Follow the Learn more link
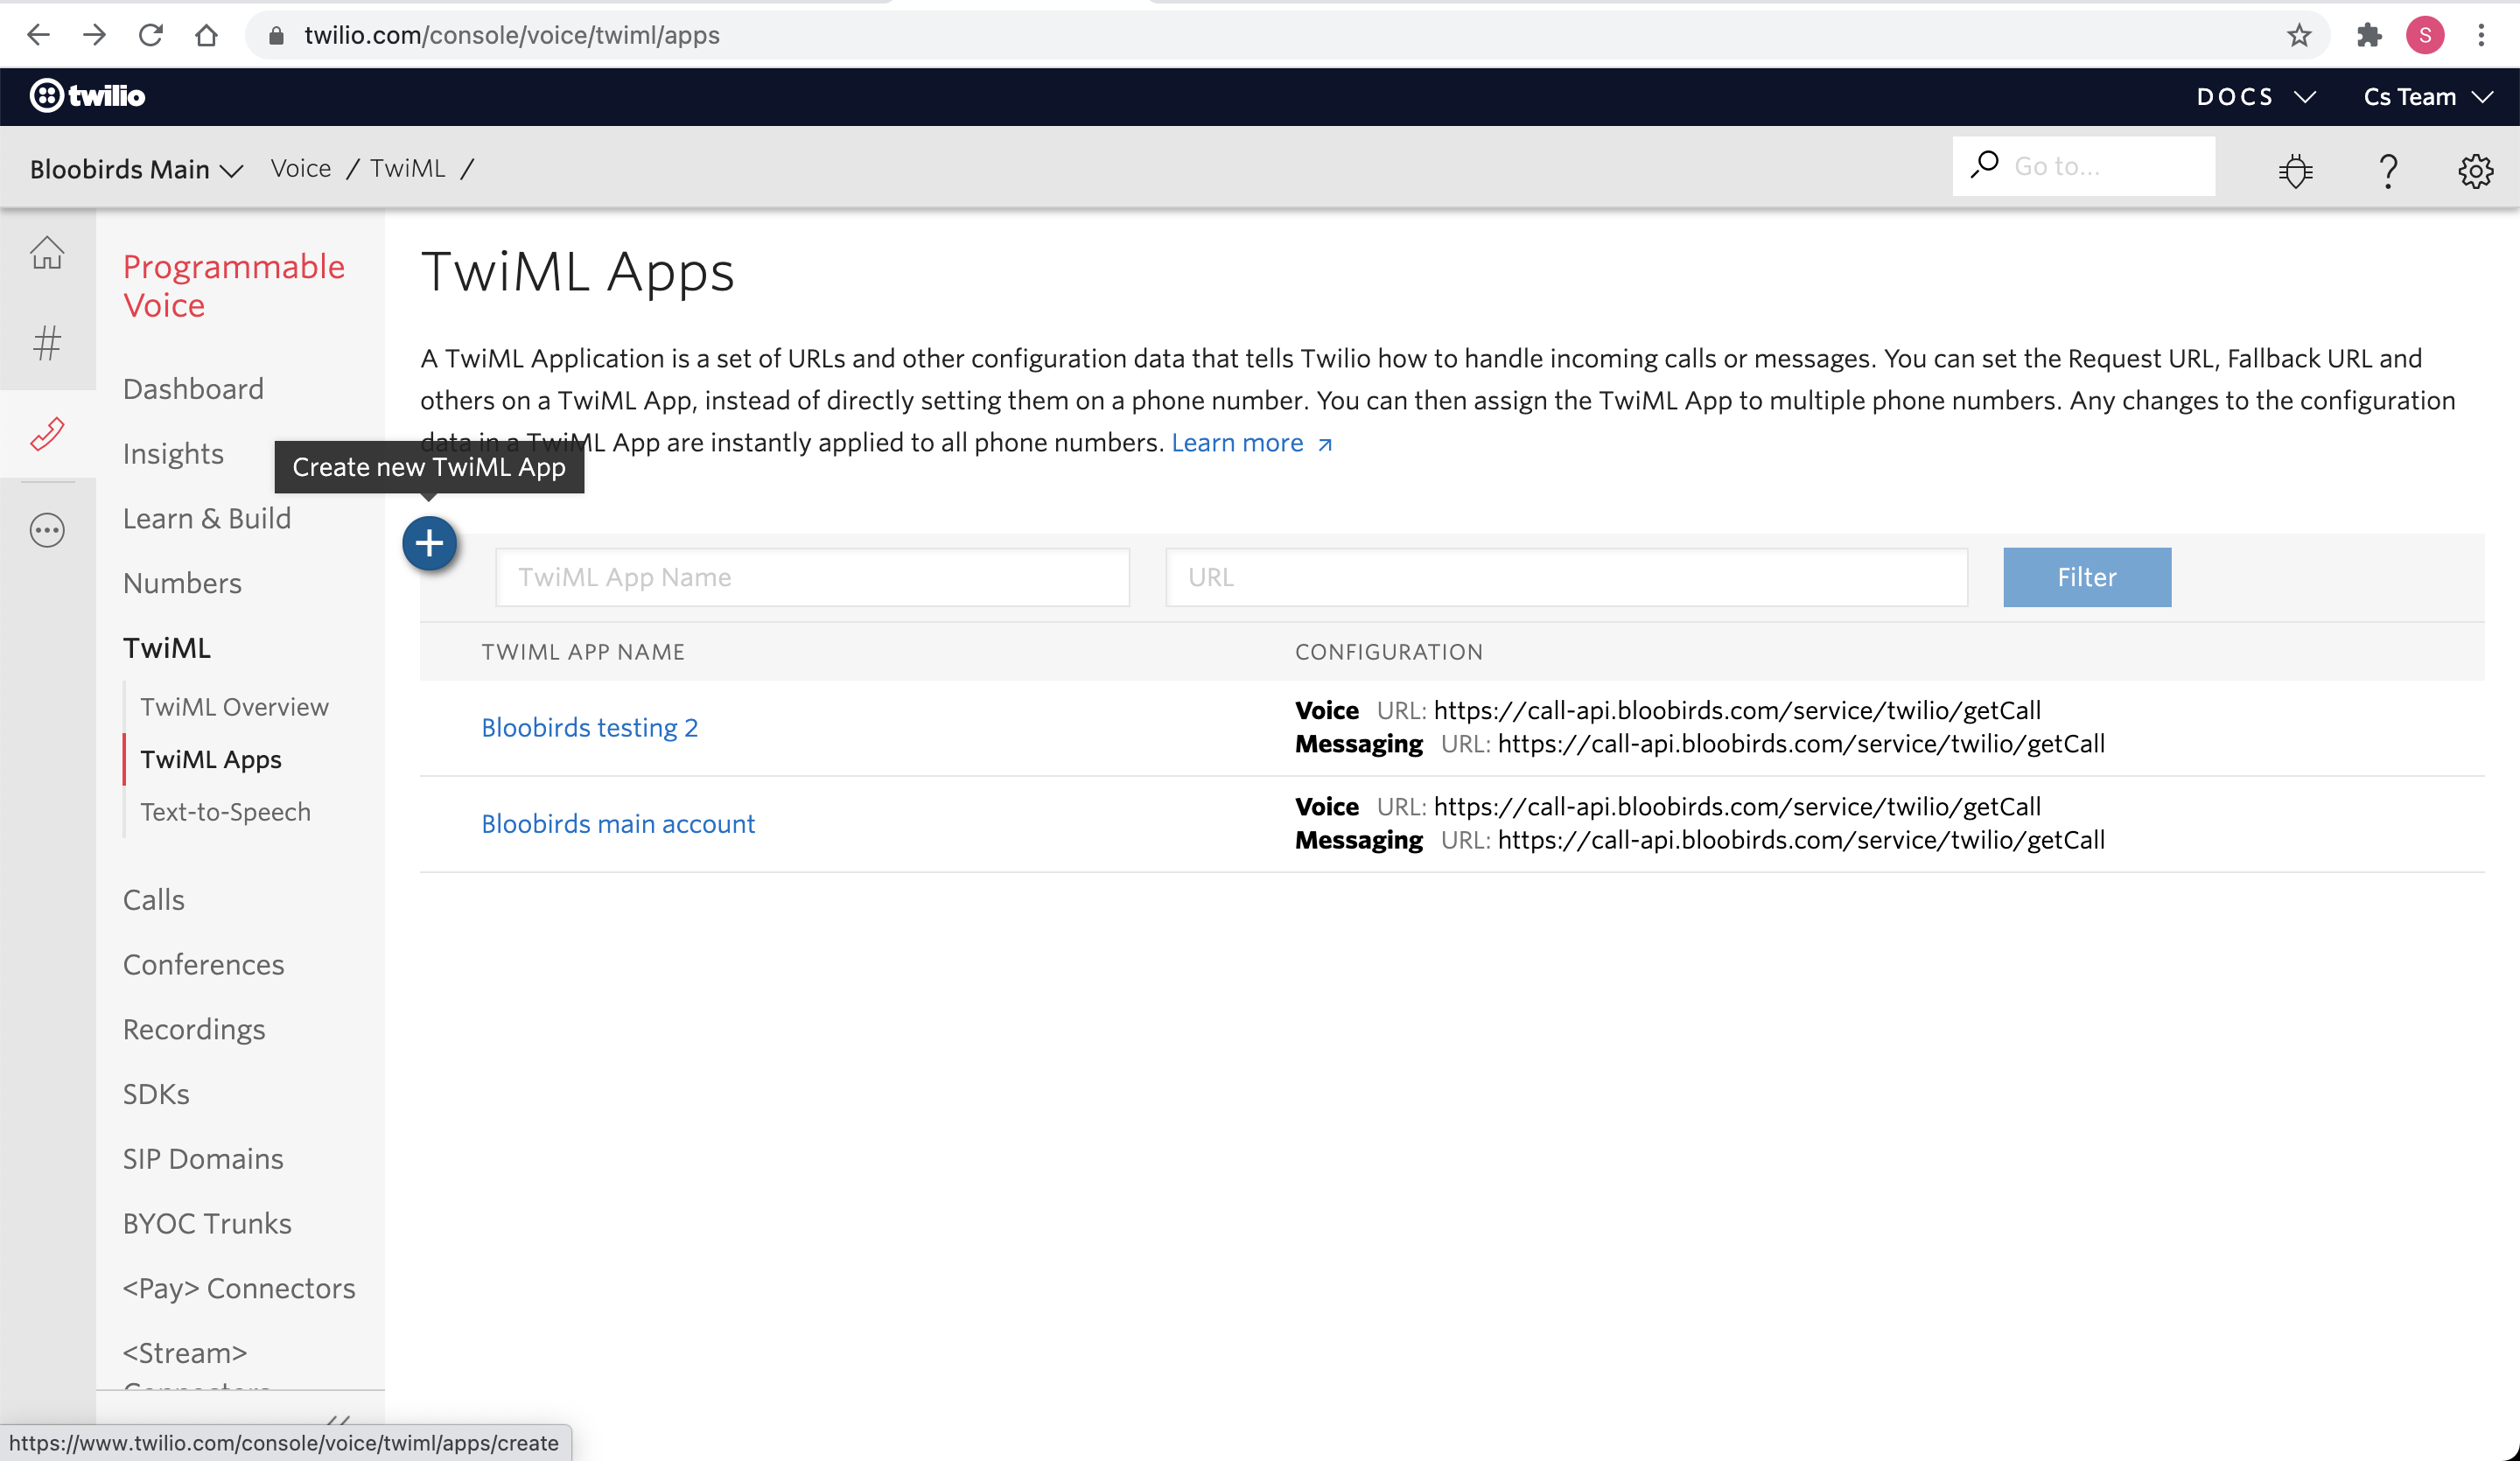2520x1461 pixels. point(1251,442)
